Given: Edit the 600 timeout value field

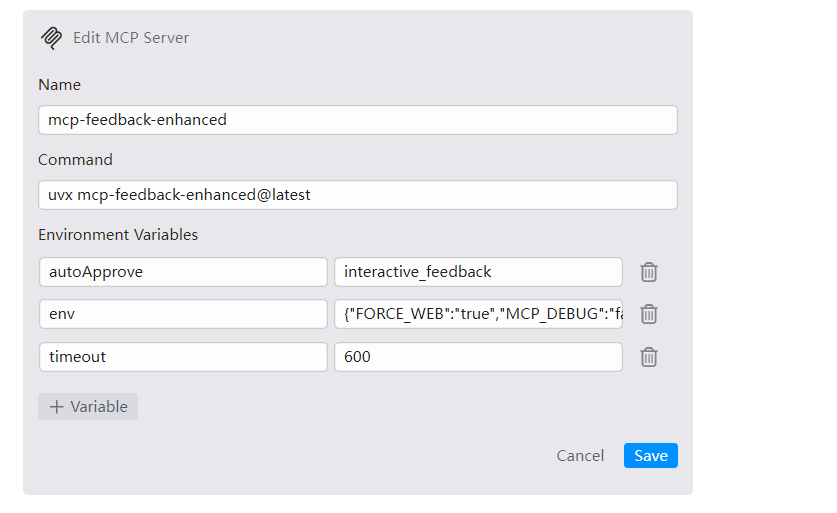Looking at the screenshot, I should coord(478,357).
